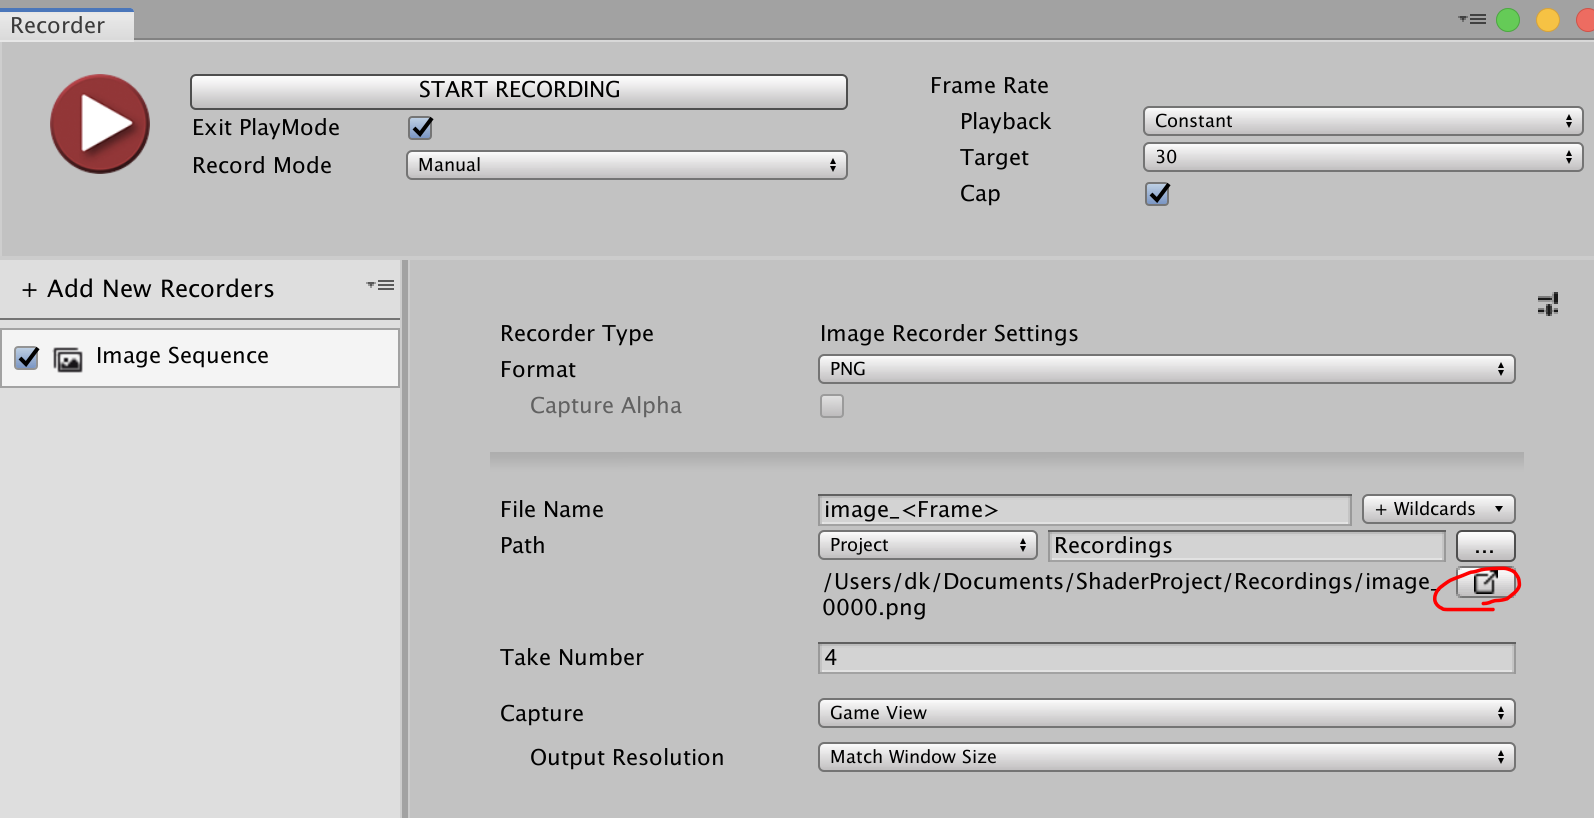The height and width of the screenshot is (818, 1594).
Task: Select the Recorder tab
Action: (x=58, y=25)
